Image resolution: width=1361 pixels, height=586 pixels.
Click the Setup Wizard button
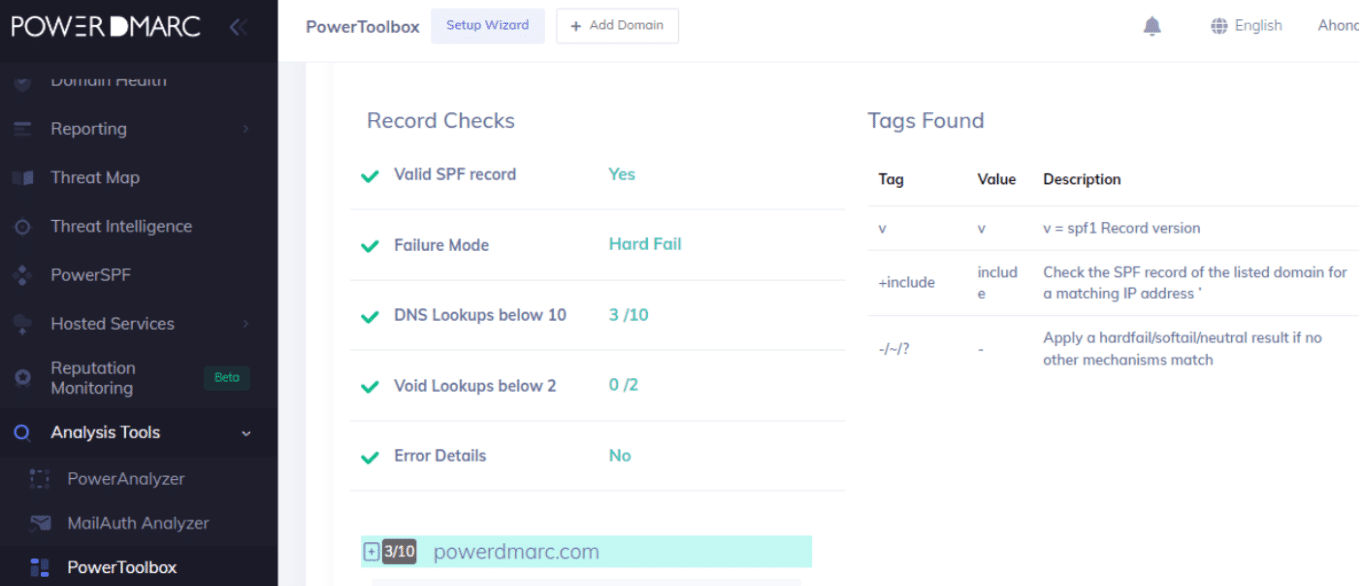487,26
